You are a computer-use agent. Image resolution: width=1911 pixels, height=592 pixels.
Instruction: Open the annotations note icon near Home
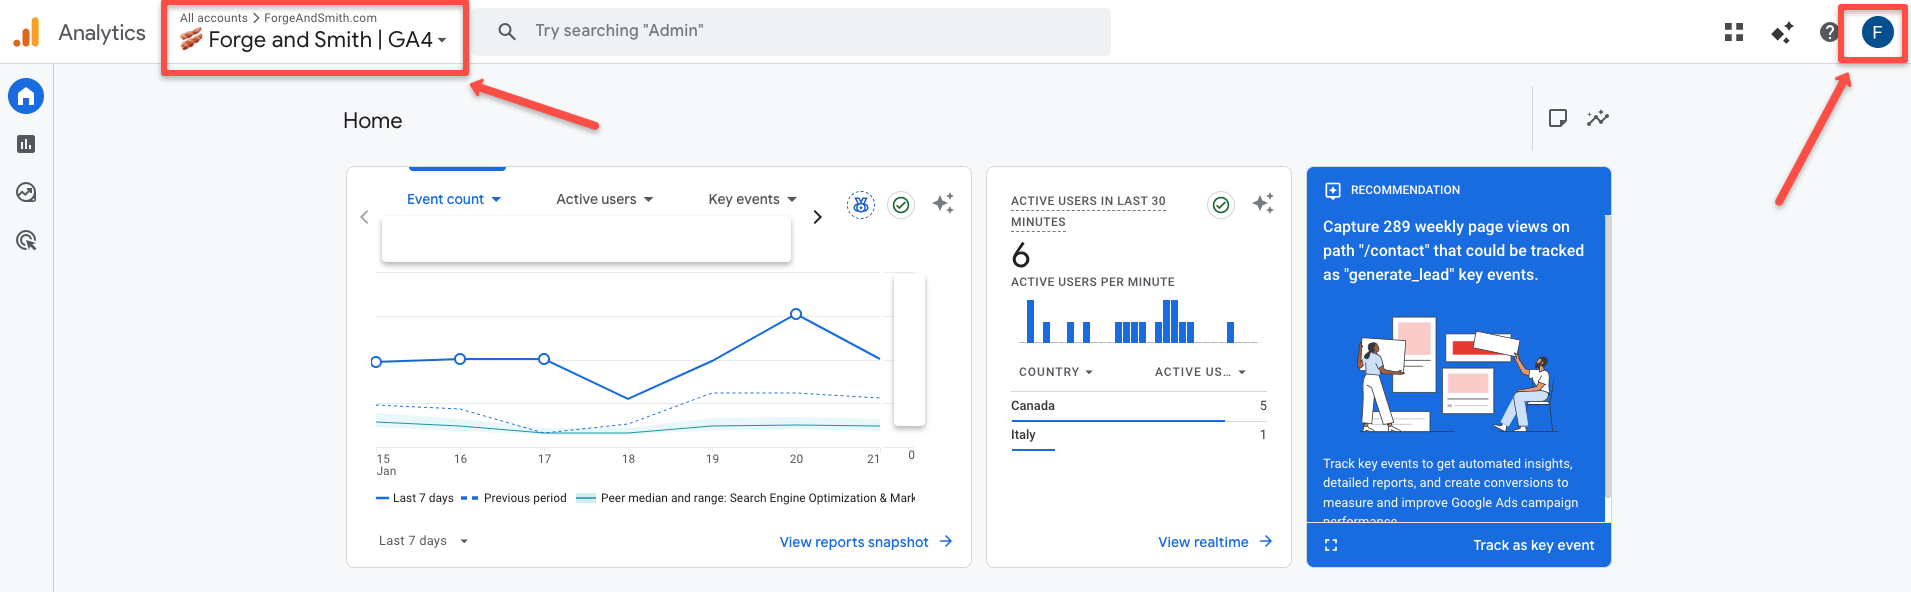pyautogui.click(x=1557, y=118)
